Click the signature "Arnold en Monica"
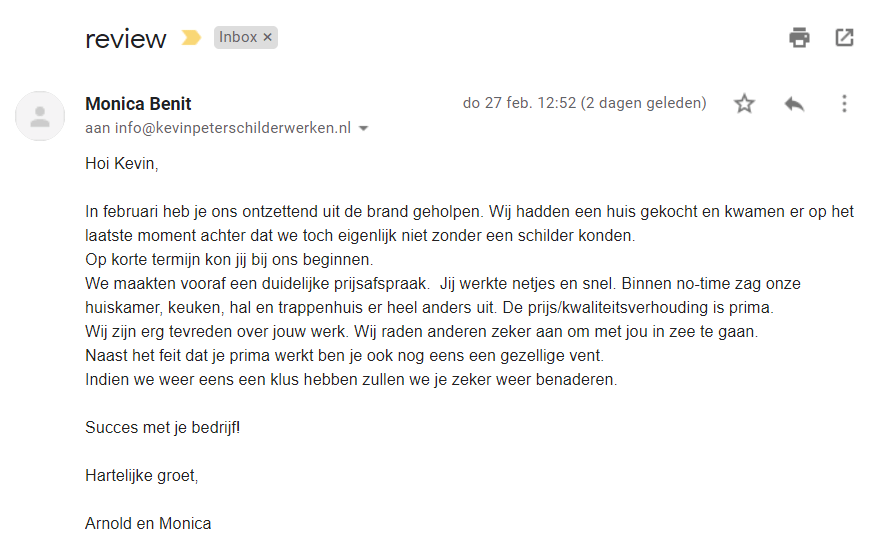 (148, 523)
